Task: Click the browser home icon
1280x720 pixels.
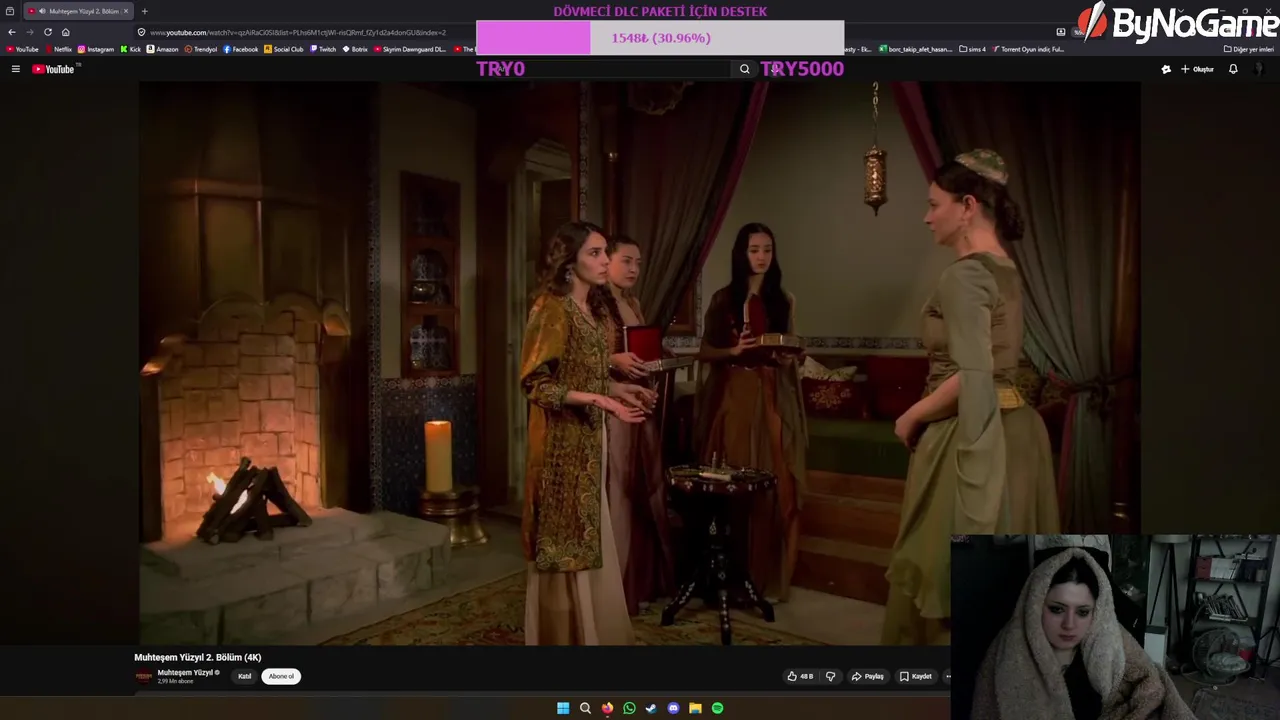Action: [x=66, y=32]
